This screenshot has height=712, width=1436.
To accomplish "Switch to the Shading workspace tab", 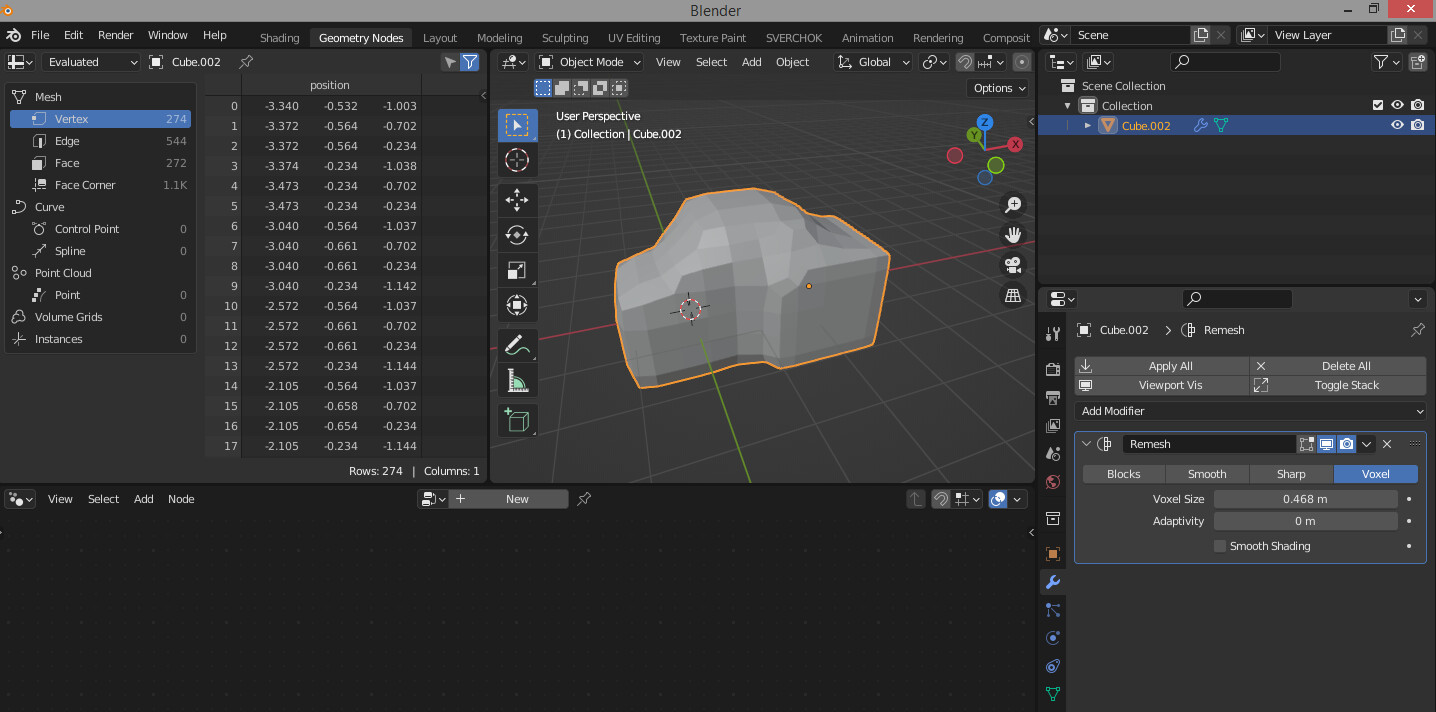I will point(280,38).
